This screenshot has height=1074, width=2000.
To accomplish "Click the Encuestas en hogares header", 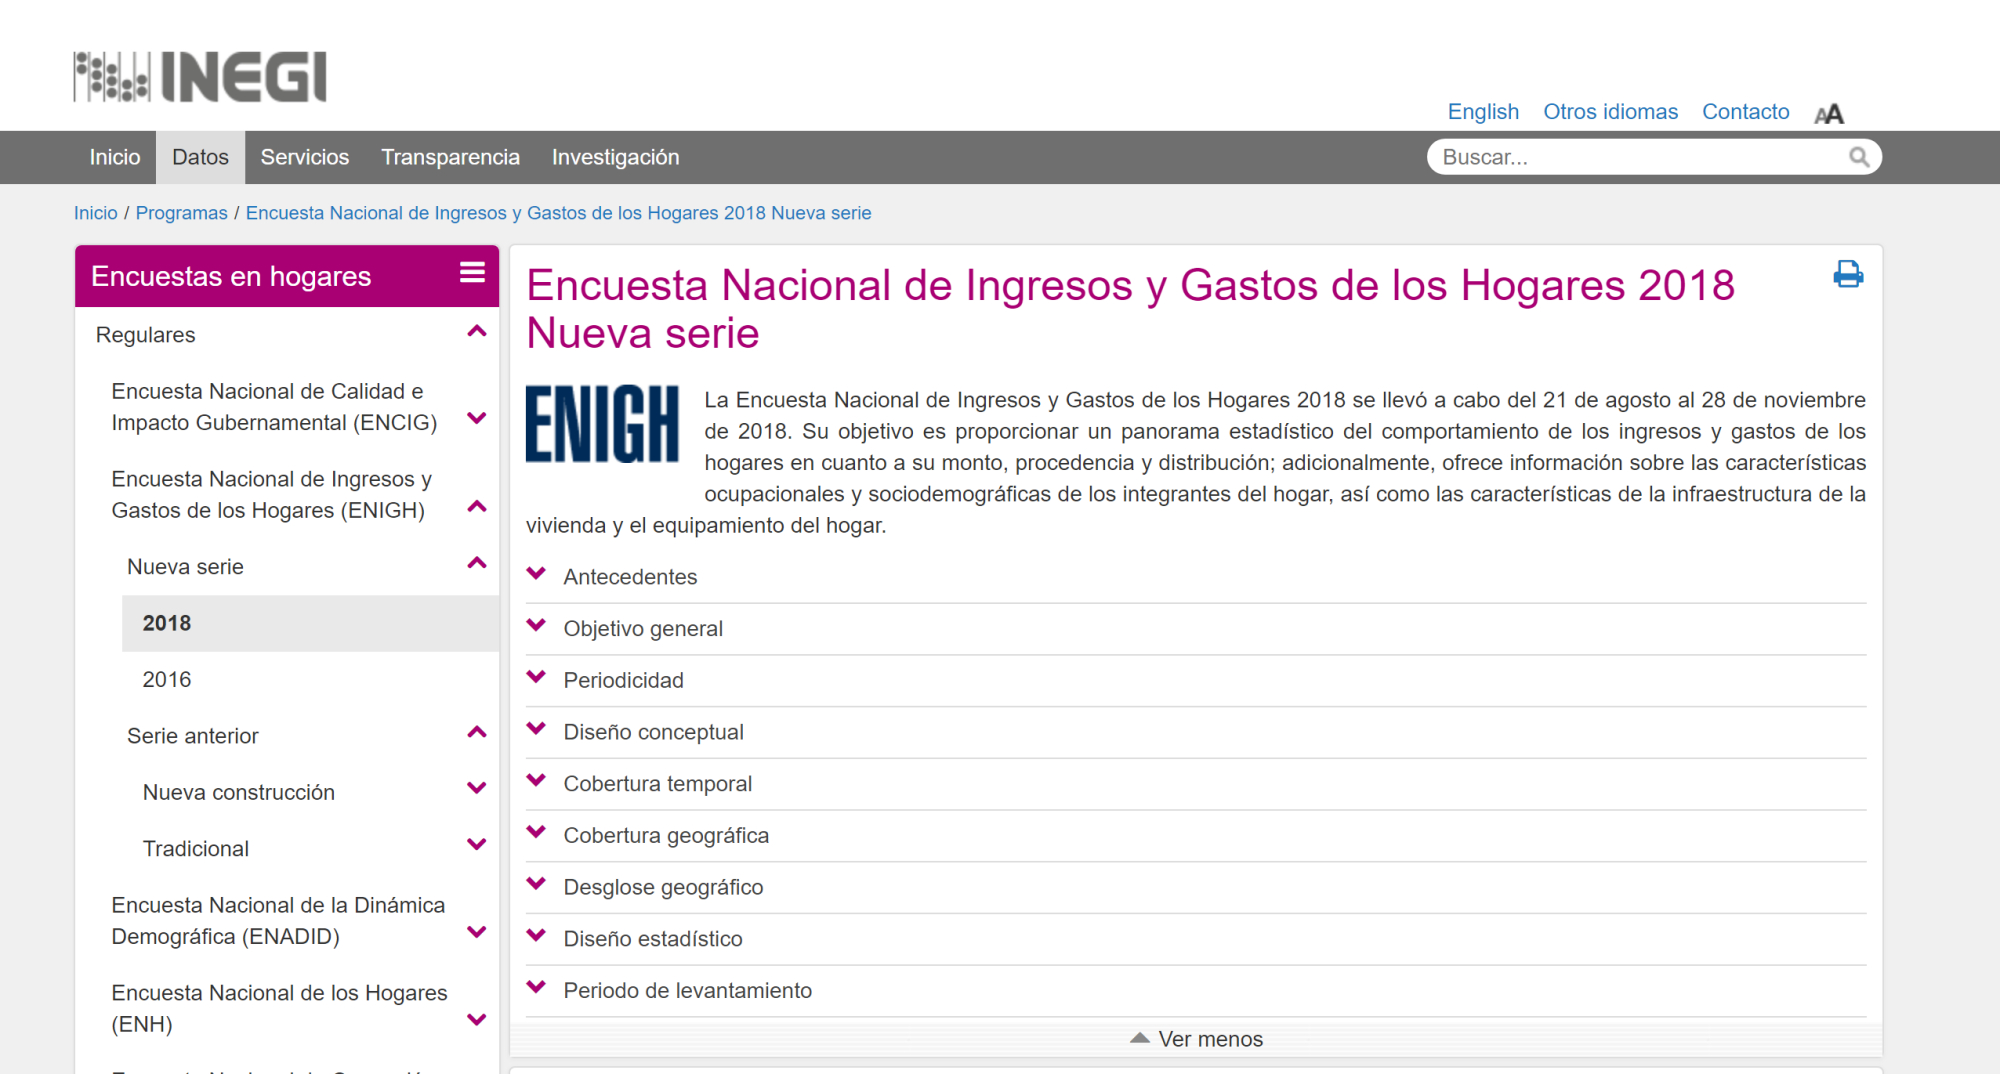I will pos(231,276).
